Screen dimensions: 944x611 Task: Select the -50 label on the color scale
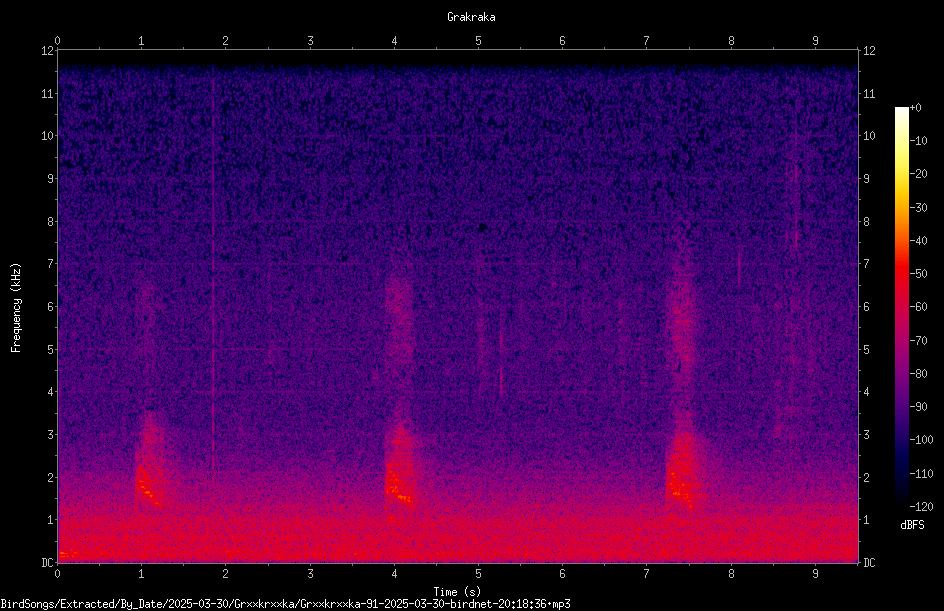[918, 274]
